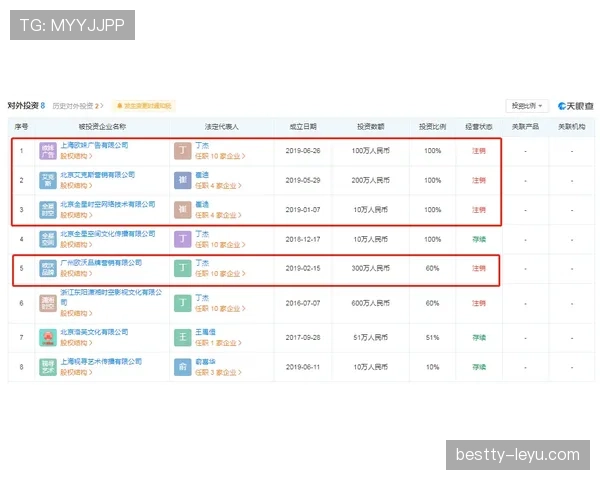
Task: Open row 4 company name link
Action: [108, 234]
